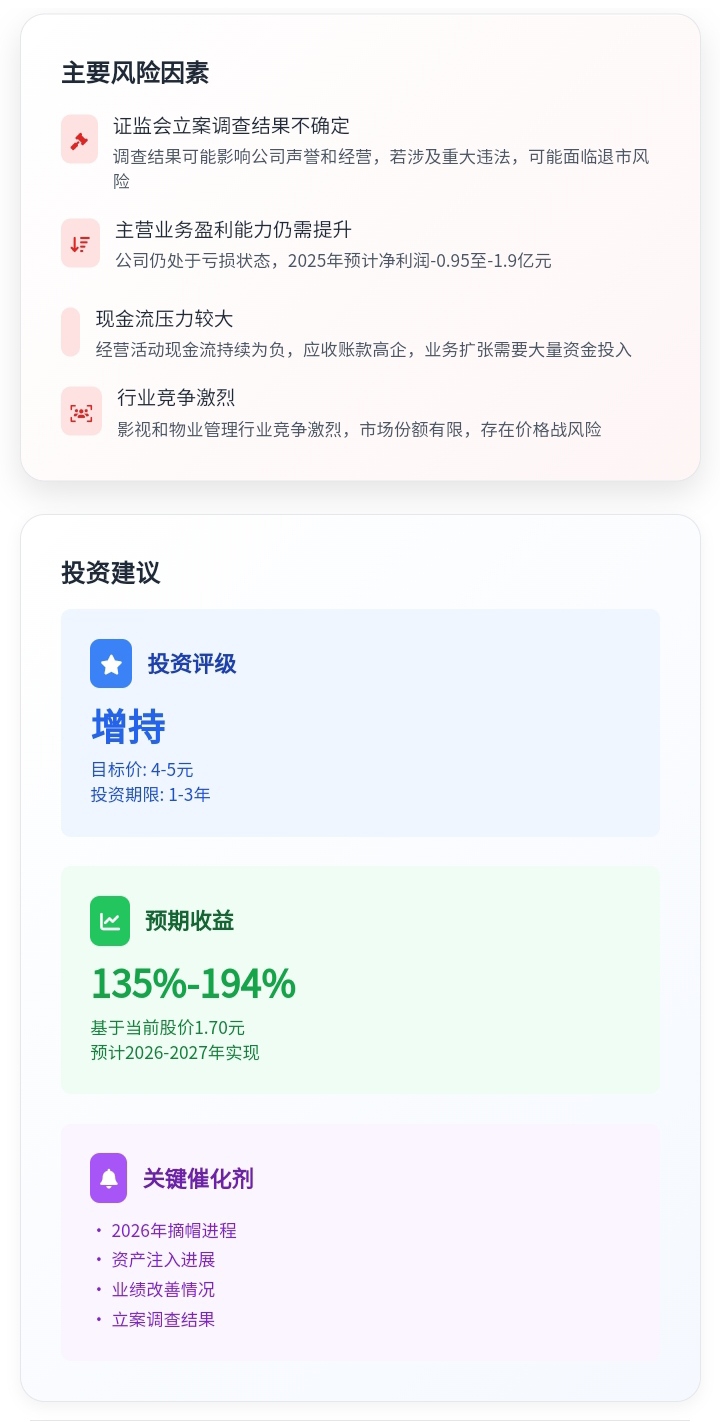Viewport: 720px width, 1422px height.
Task: Click the 基于当前股价1.70元 note
Action: [167, 1028]
